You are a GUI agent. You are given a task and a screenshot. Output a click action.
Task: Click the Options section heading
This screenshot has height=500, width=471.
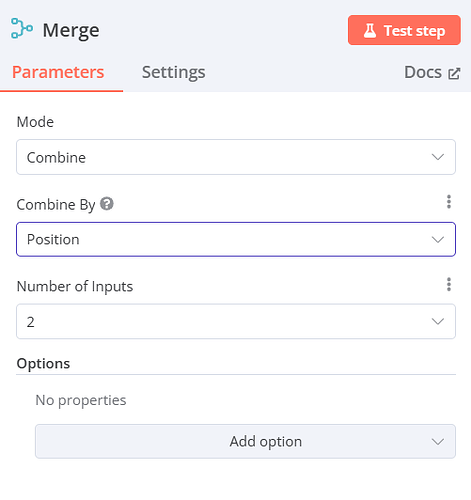43,363
